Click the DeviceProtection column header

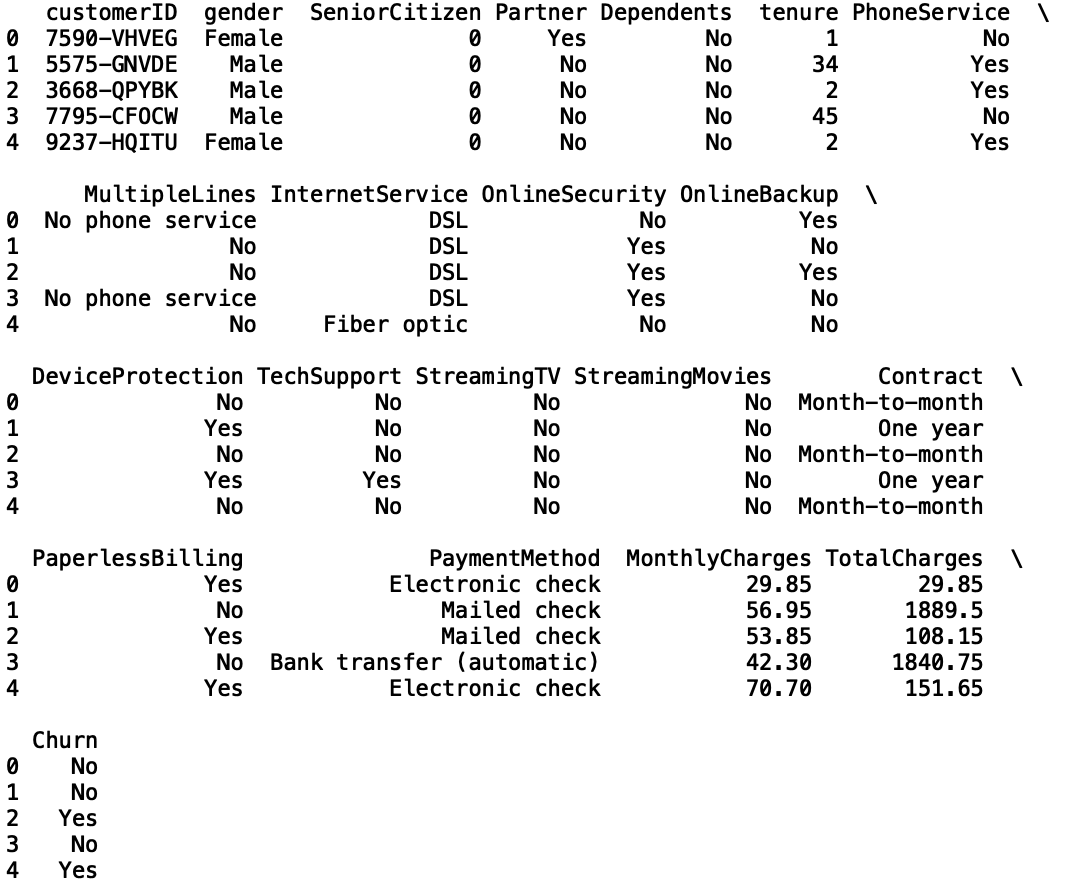point(137,376)
